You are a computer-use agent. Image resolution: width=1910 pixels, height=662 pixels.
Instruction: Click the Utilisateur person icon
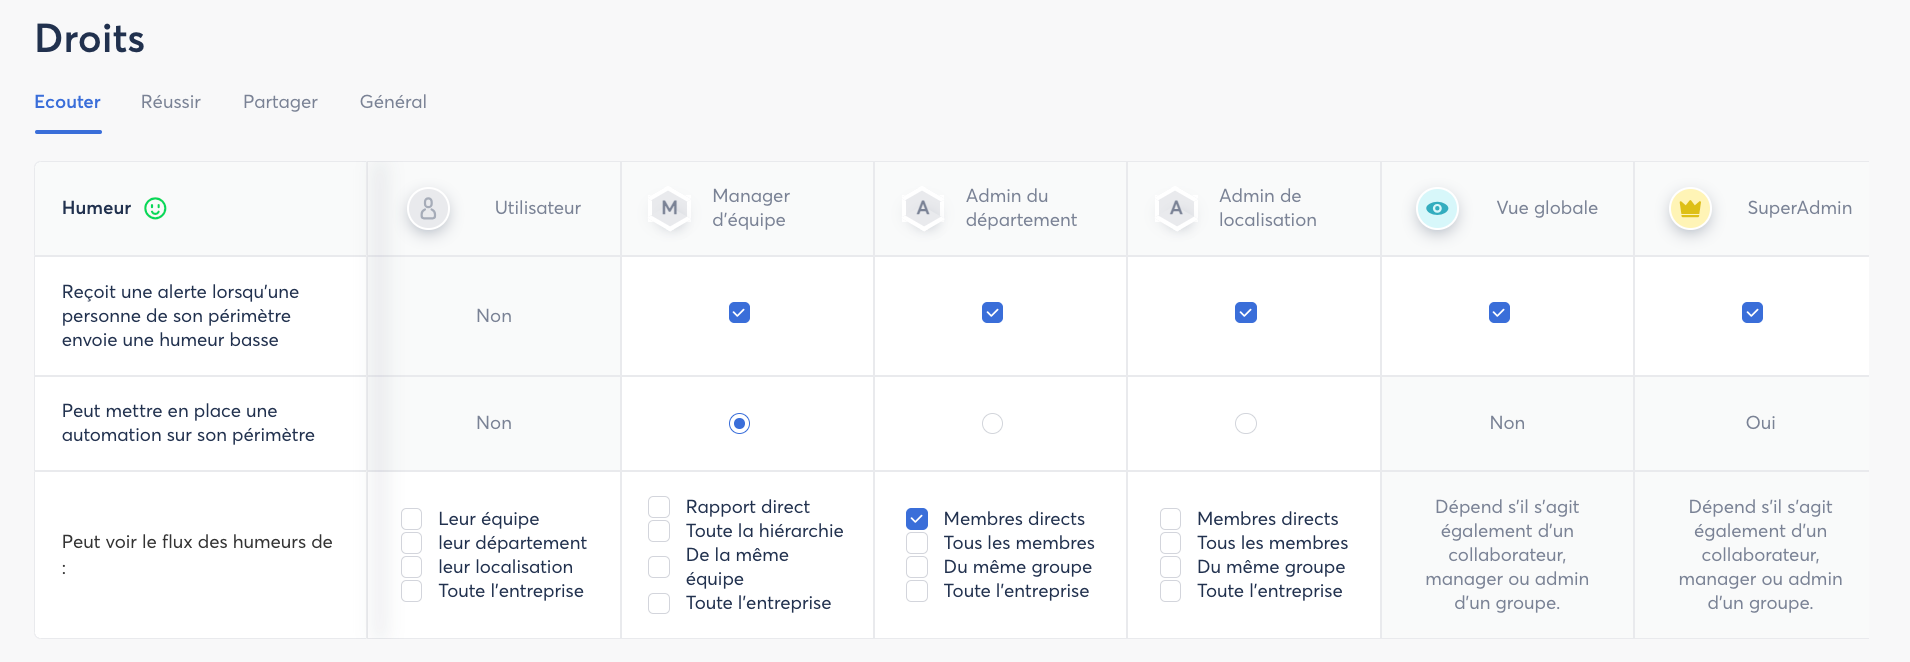428,208
